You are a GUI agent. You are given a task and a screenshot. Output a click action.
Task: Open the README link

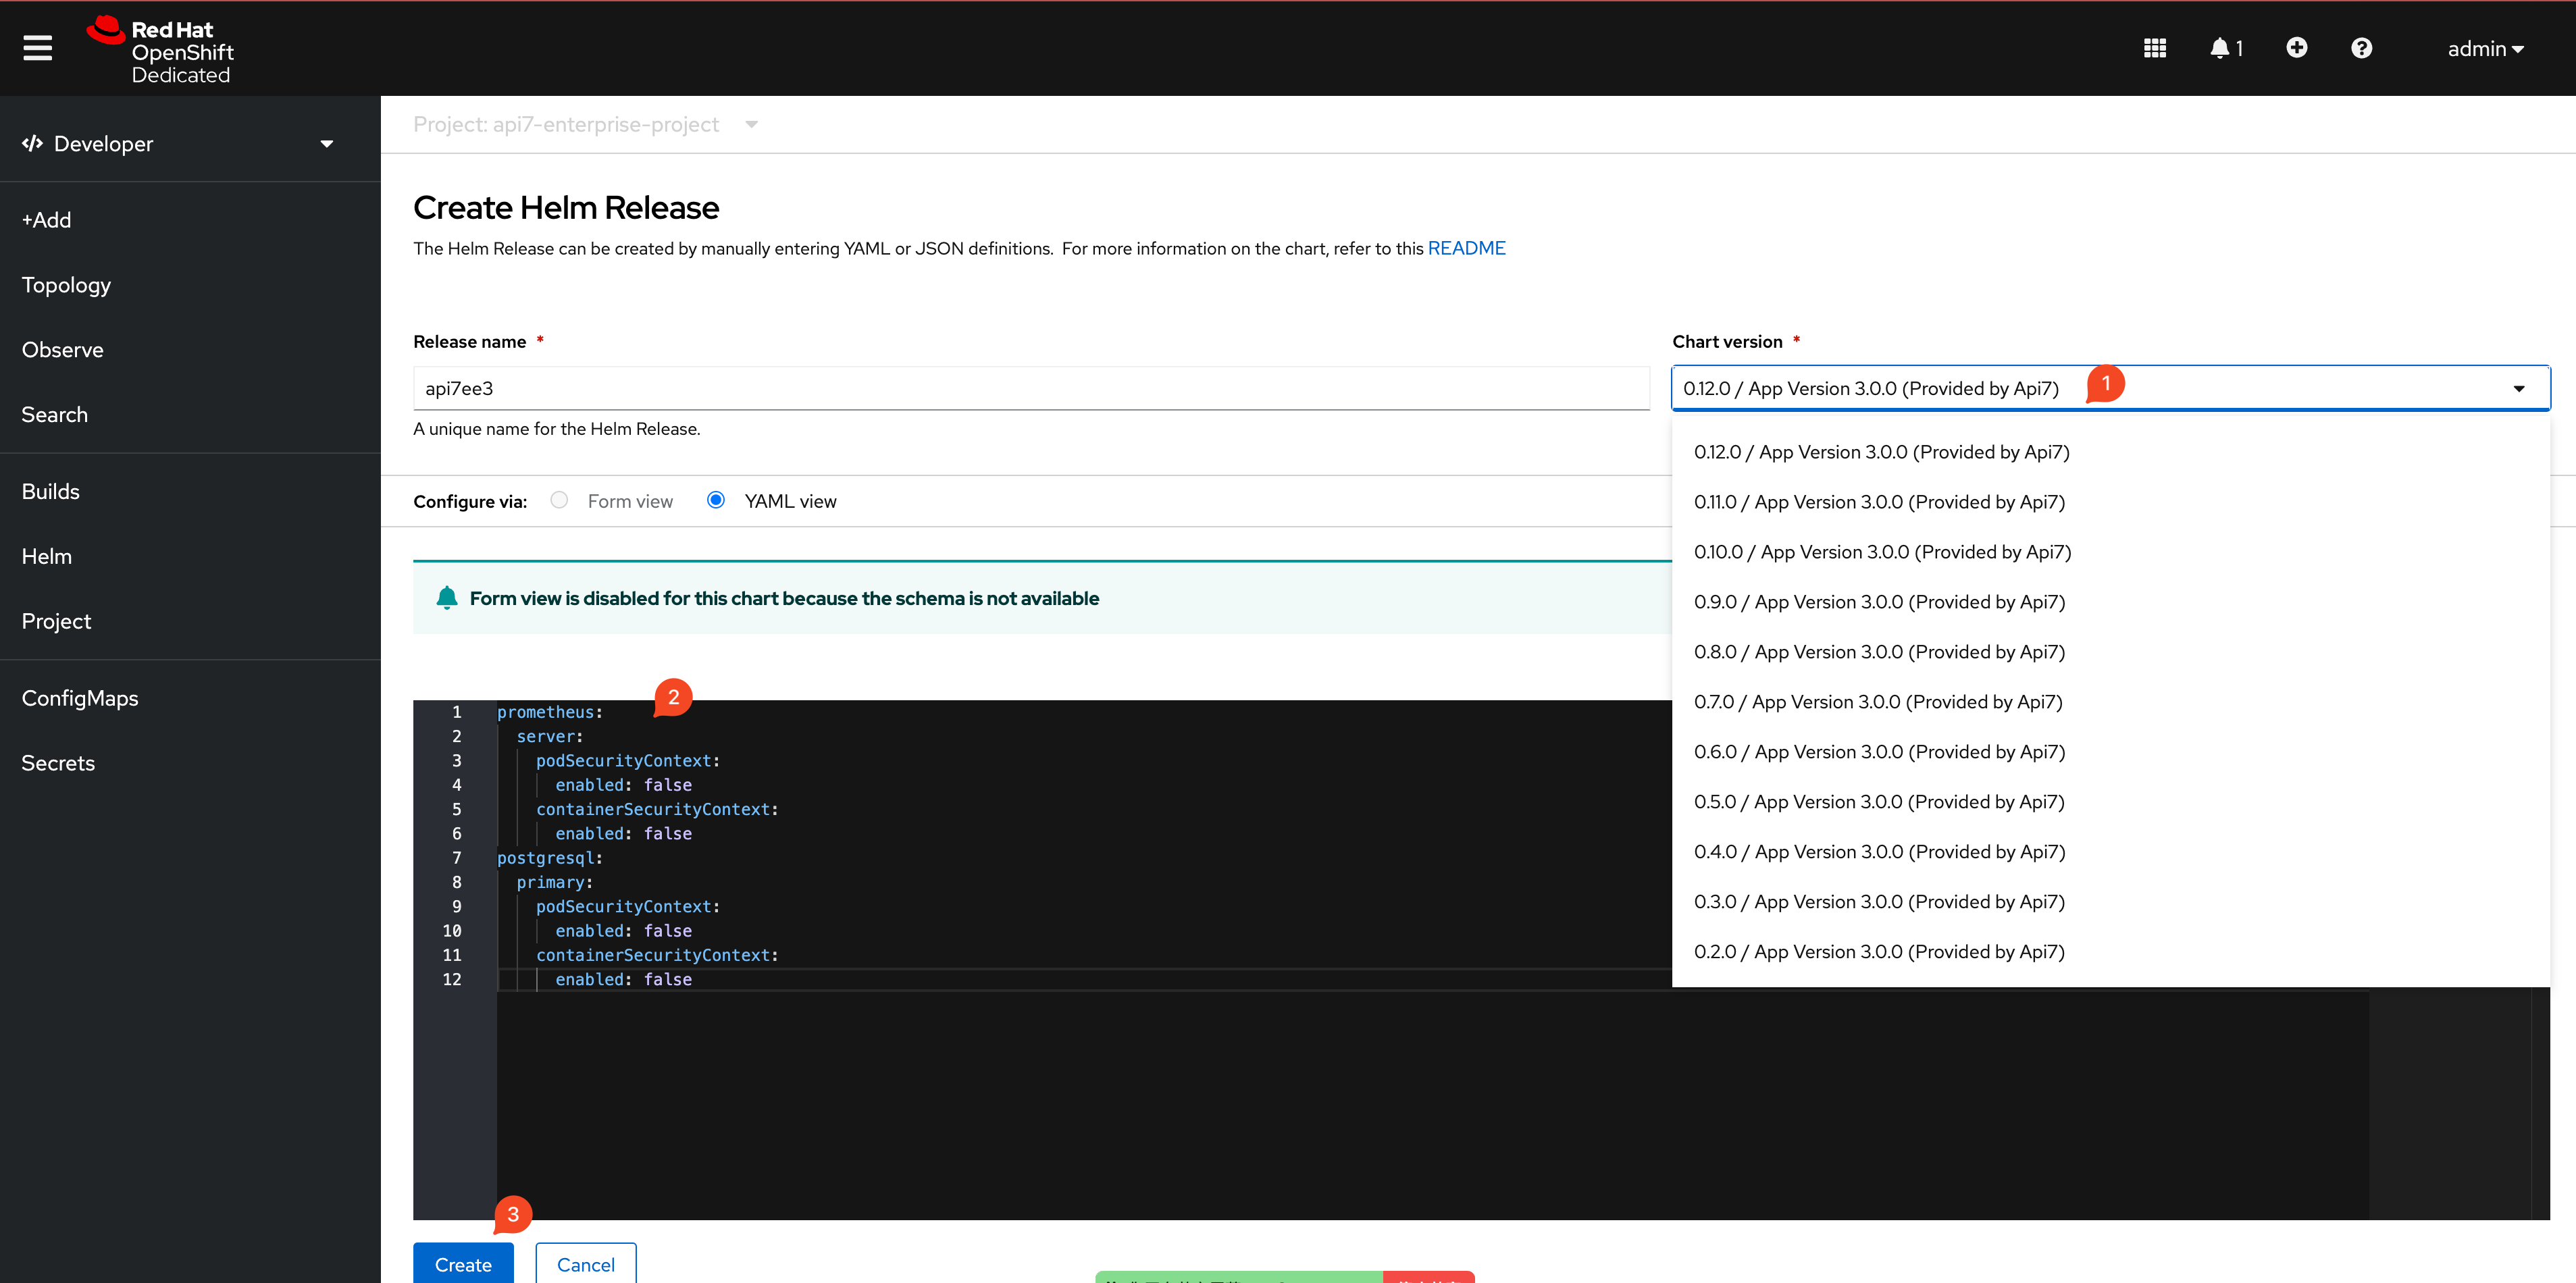click(1466, 248)
